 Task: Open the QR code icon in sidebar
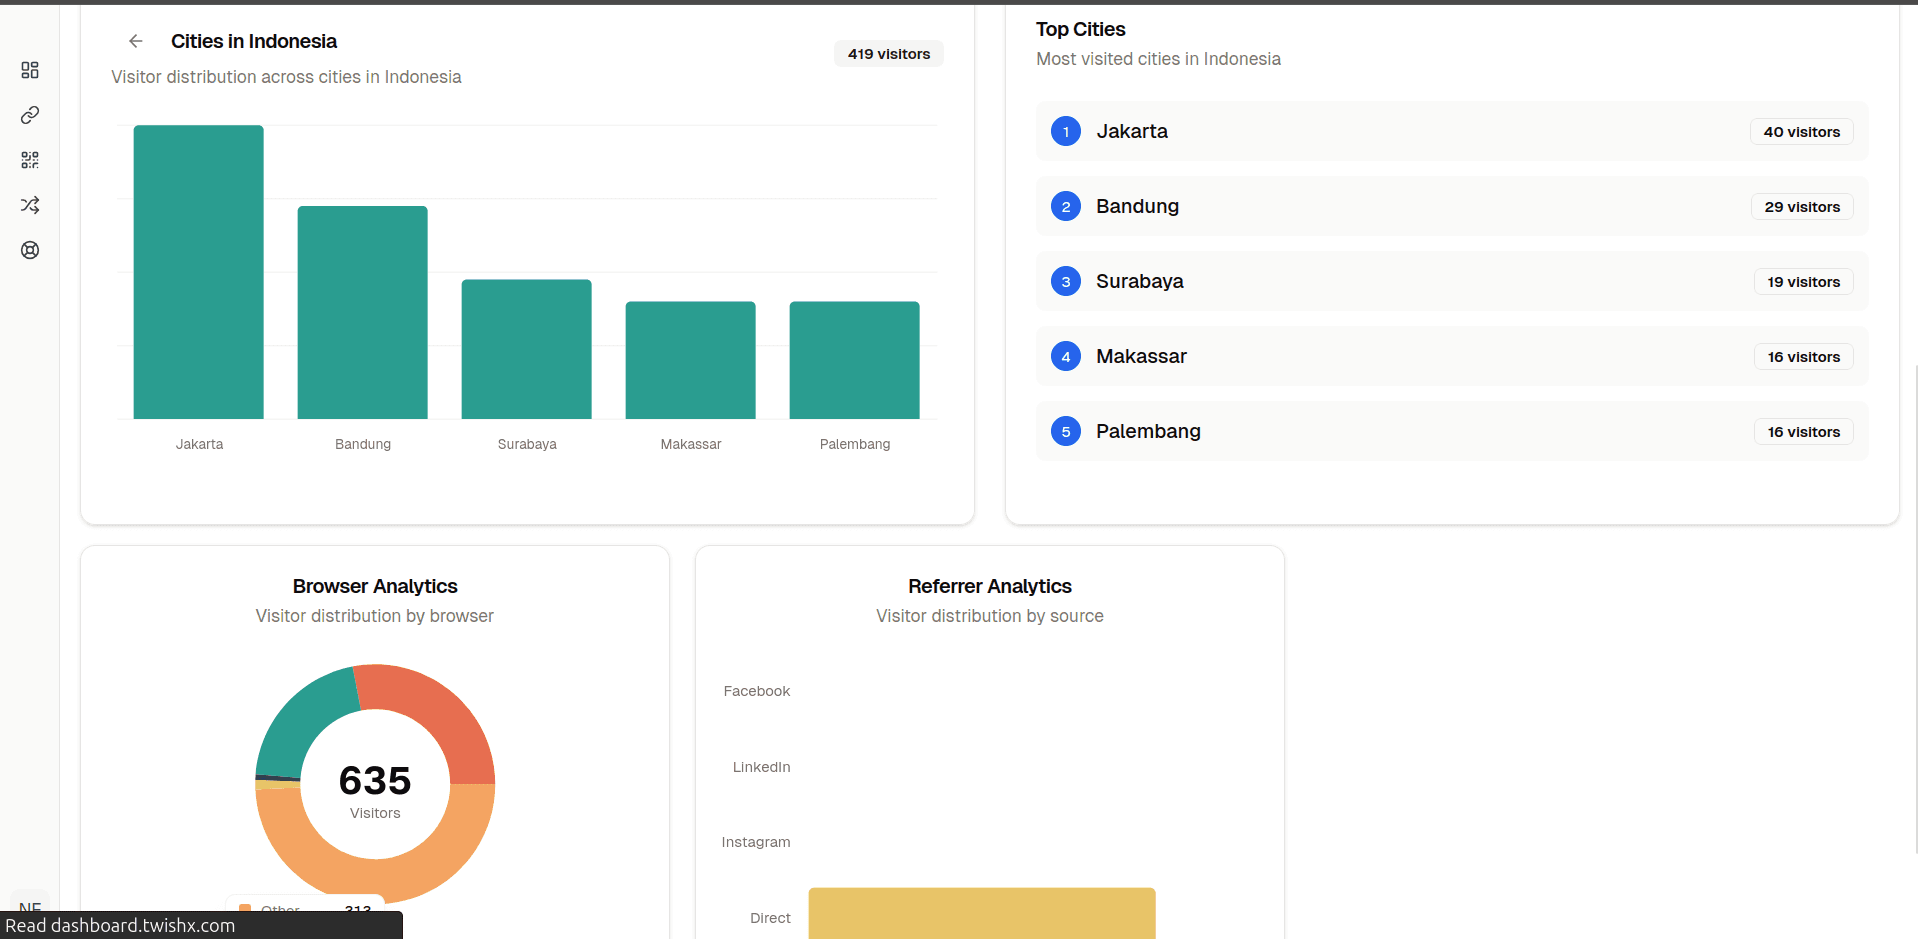[x=30, y=160]
